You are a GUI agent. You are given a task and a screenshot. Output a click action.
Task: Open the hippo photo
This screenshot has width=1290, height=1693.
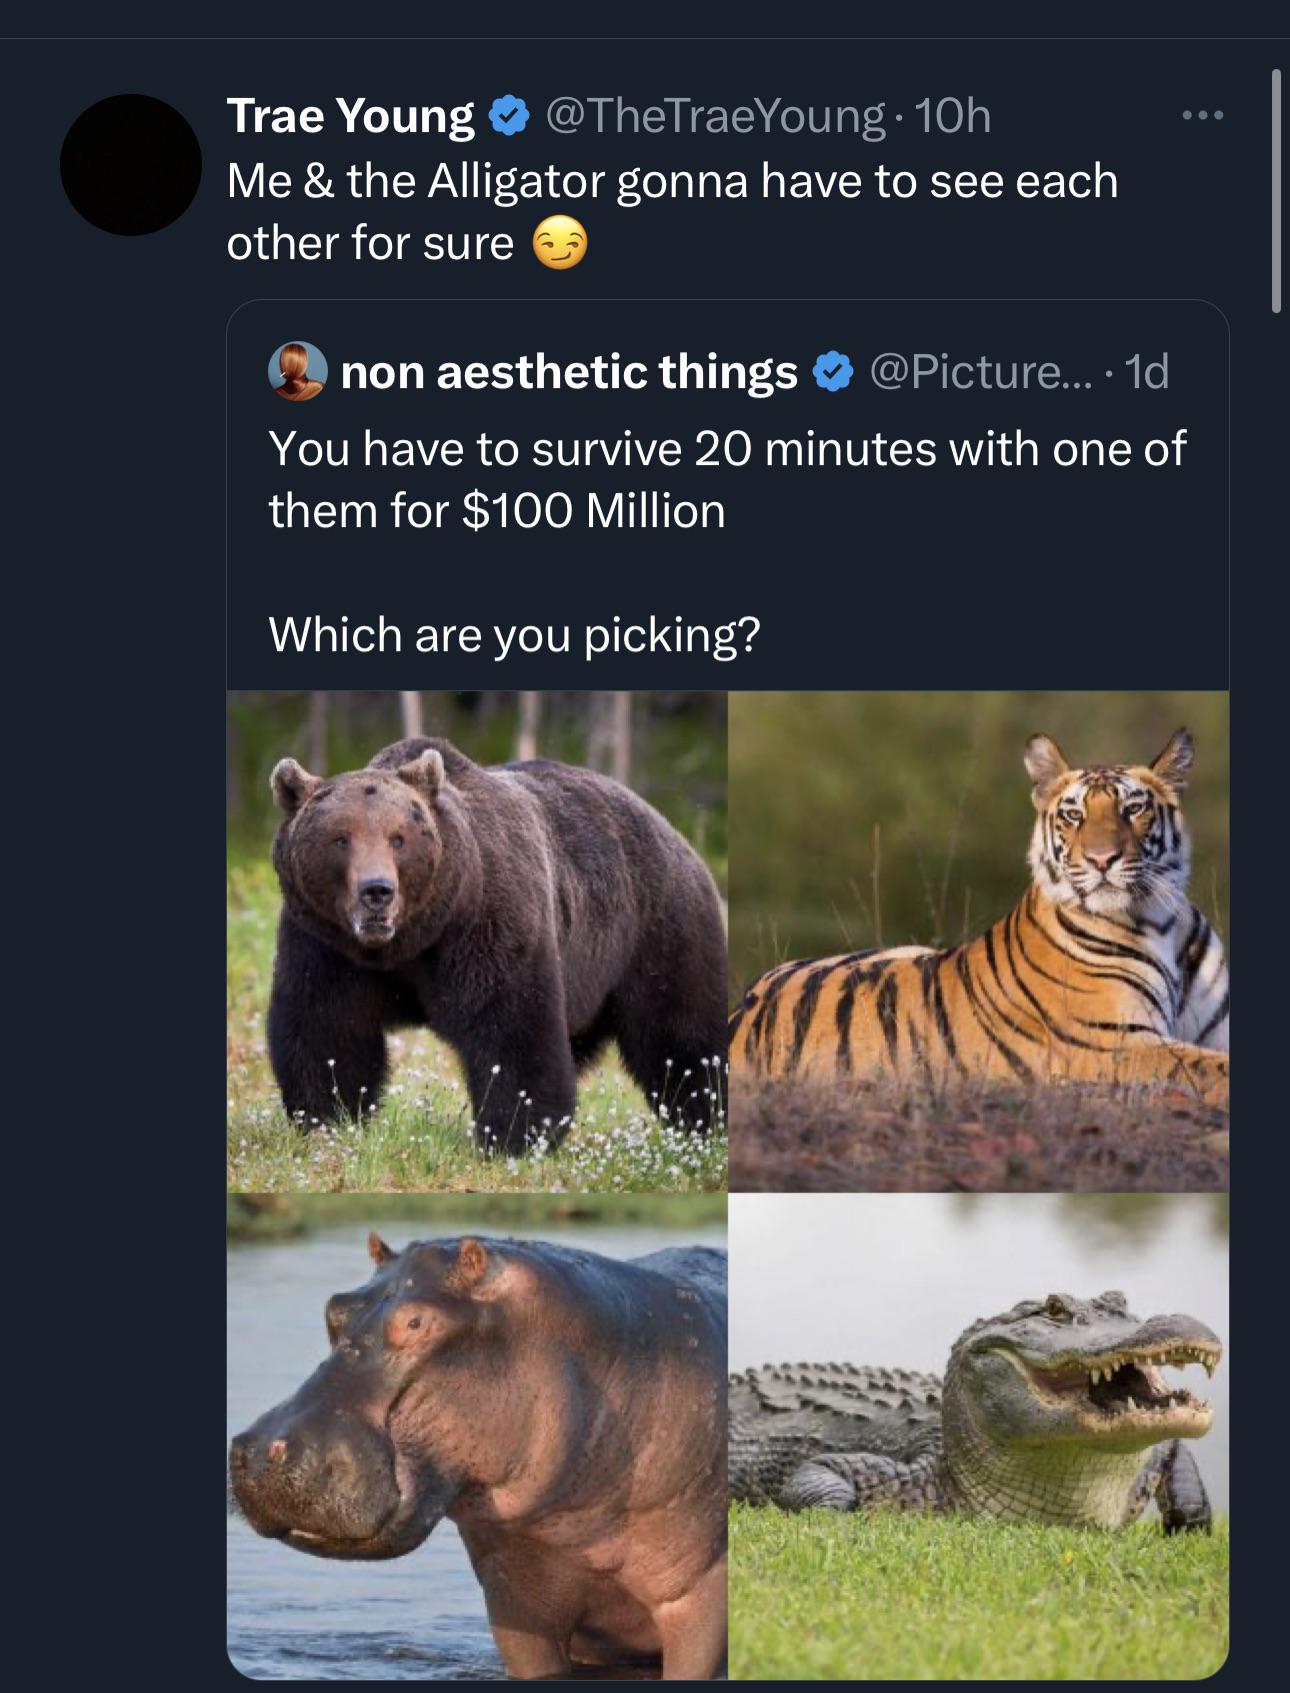[x=477, y=1436]
